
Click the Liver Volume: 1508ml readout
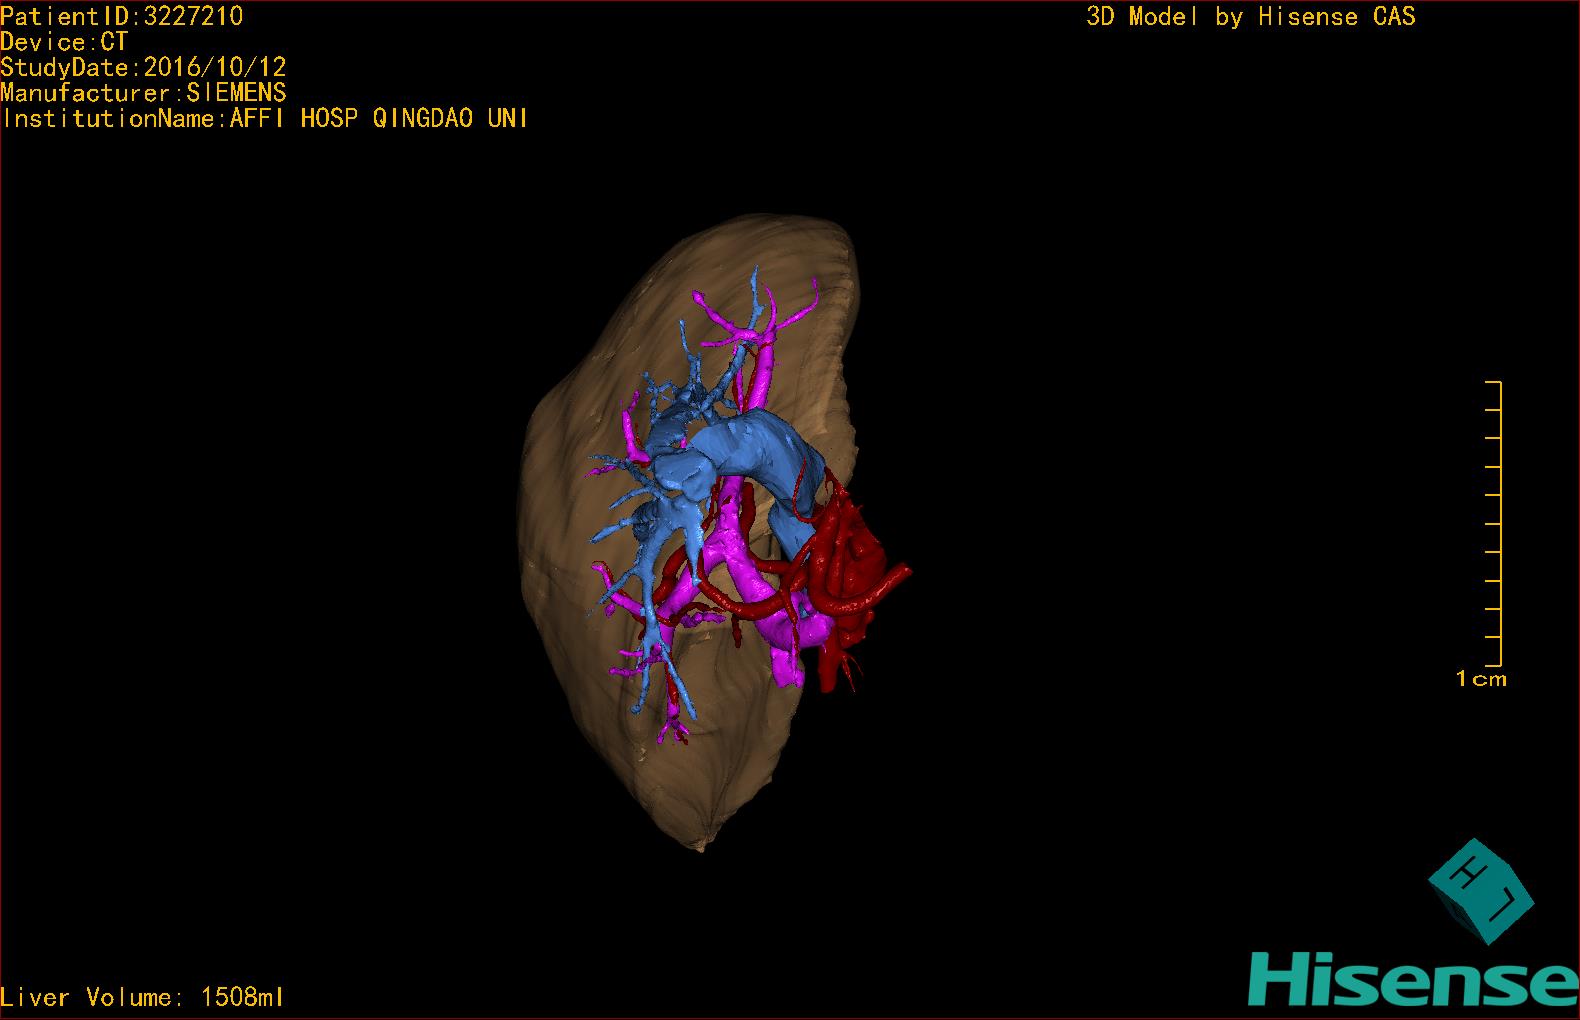142,997
